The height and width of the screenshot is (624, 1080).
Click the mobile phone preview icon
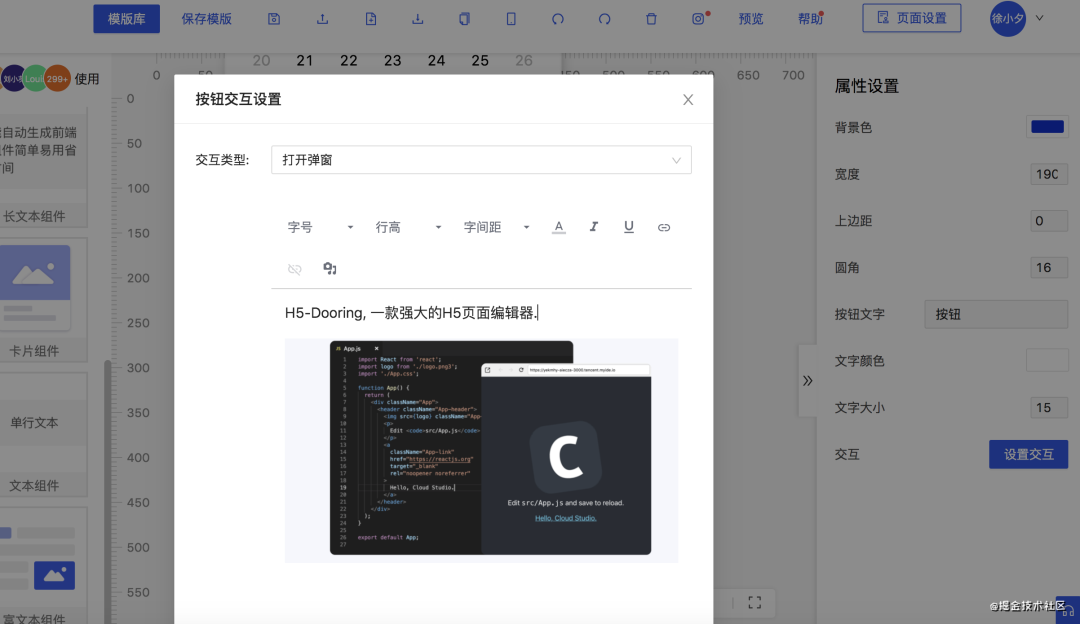pyautogui.click(x=511, y=19)
